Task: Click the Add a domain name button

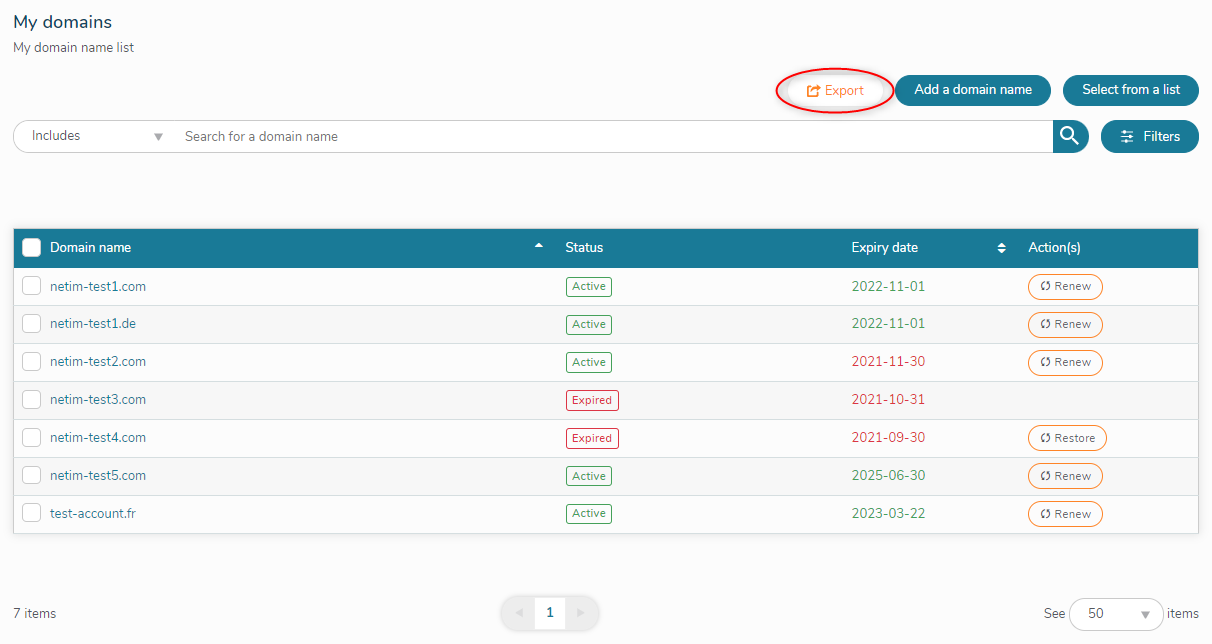Action: coord(972,90)
